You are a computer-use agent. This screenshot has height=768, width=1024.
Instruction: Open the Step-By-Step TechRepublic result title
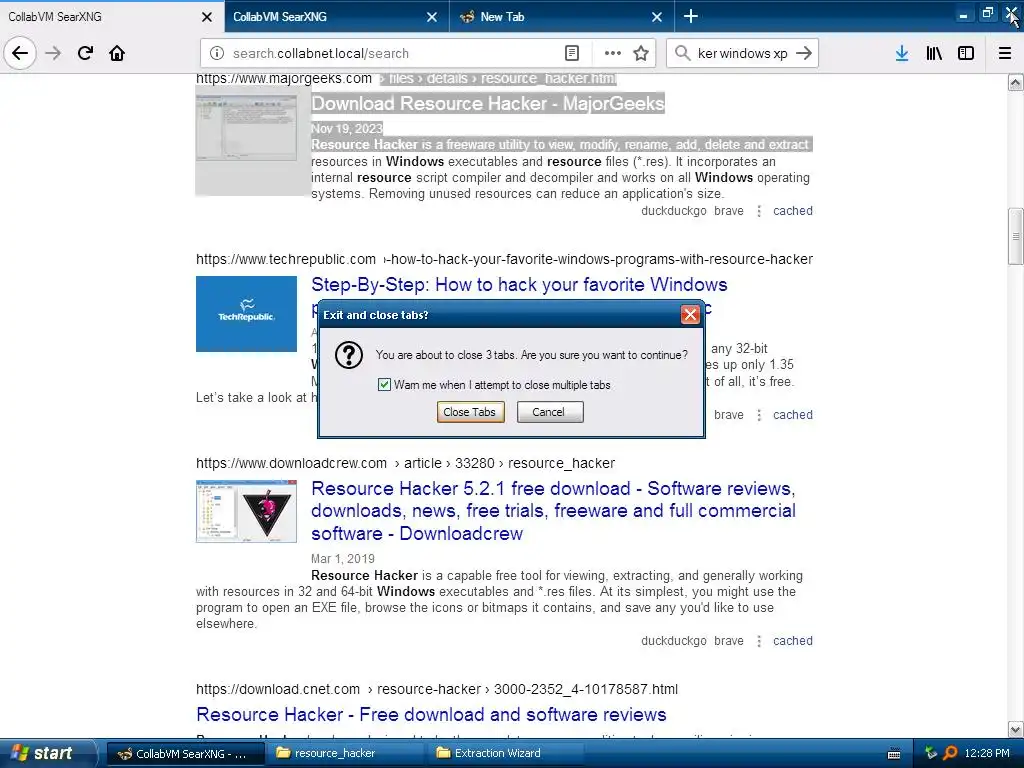click(x=519, y=285)
